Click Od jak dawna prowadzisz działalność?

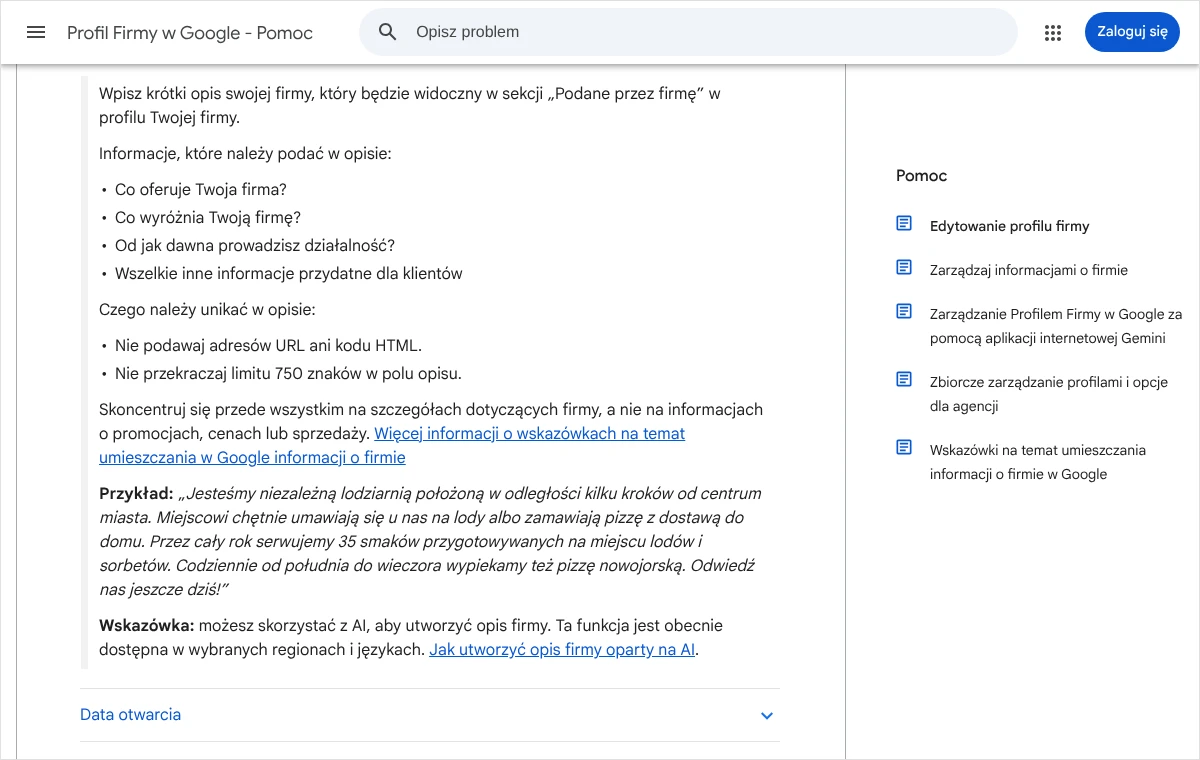(x=255, y=246)
